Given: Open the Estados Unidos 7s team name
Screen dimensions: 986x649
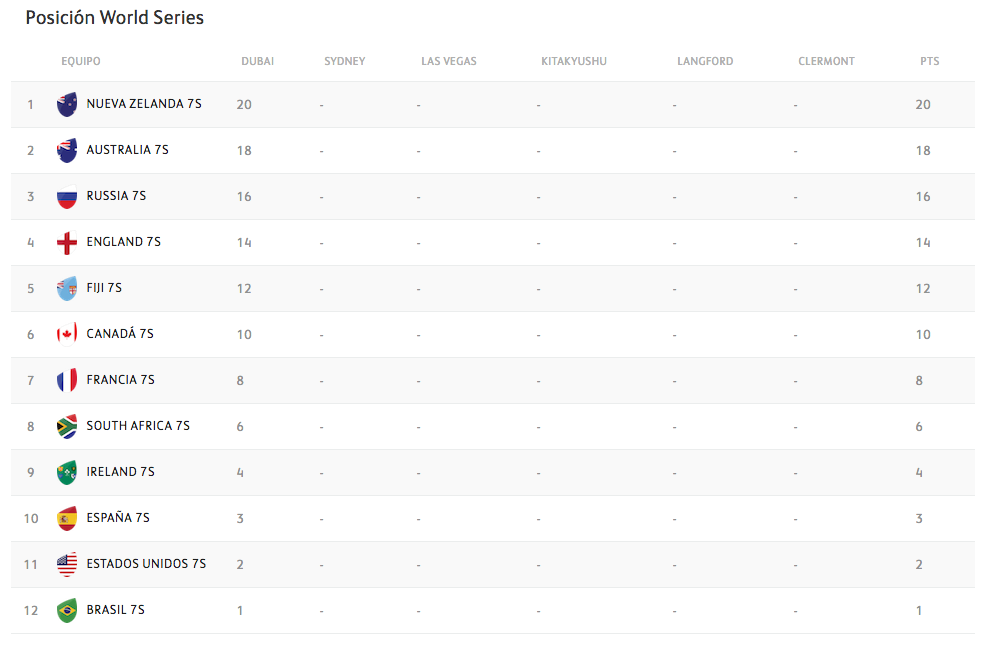Looking at the screenshot, I should [146, 564].
